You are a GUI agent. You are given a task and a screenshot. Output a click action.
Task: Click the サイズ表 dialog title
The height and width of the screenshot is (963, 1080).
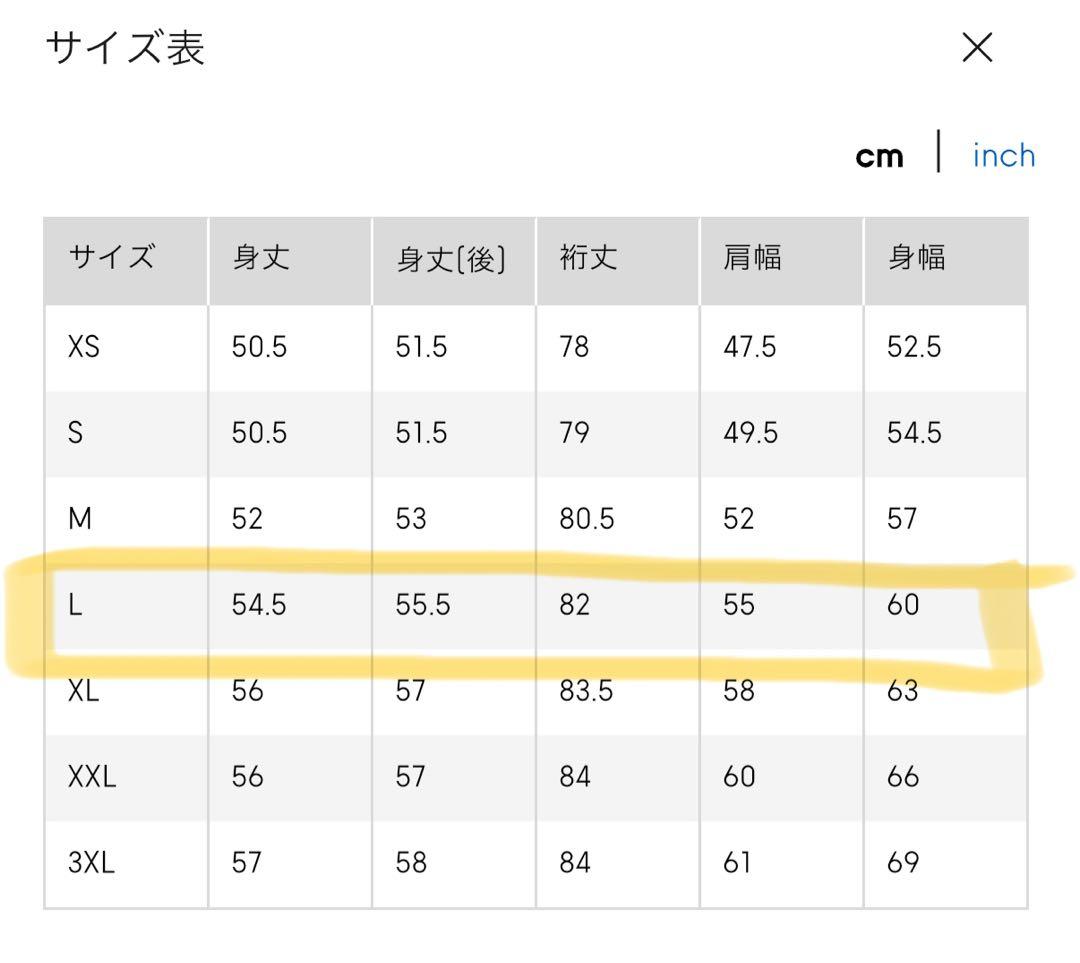tap(125, 48)
